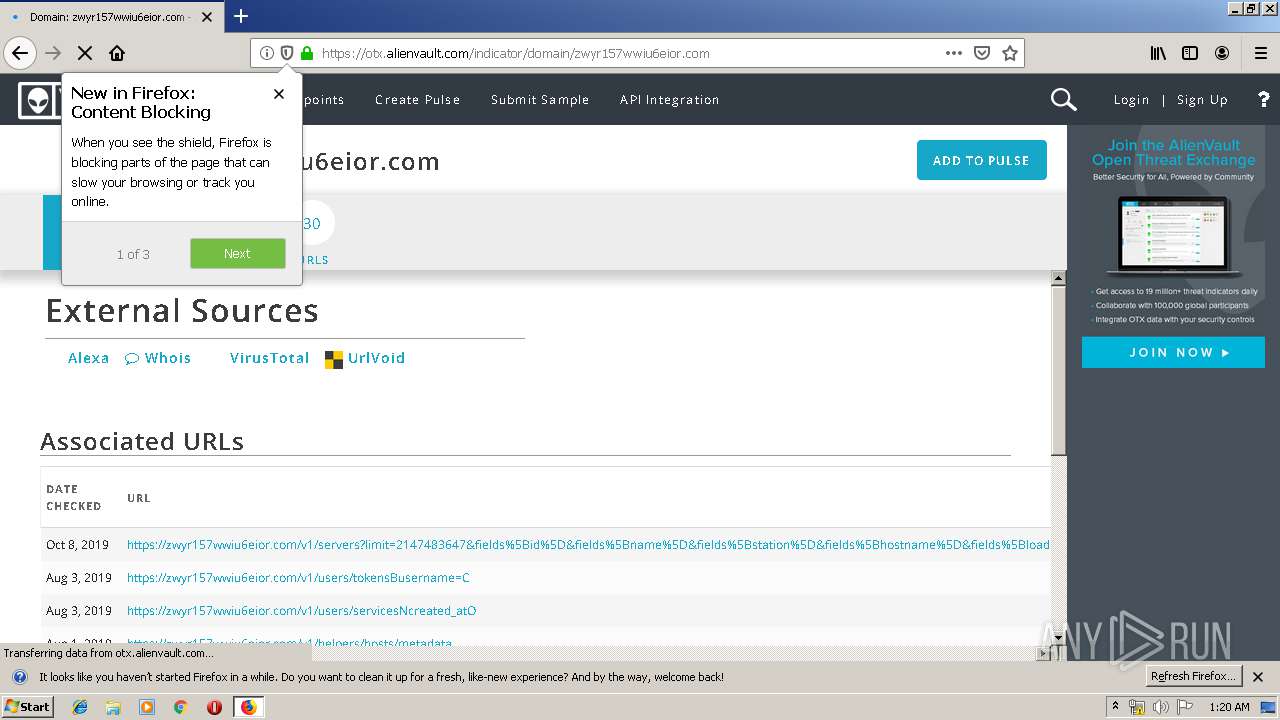
Task: Open site information icon in address bar
Action: tap(266, 53)
